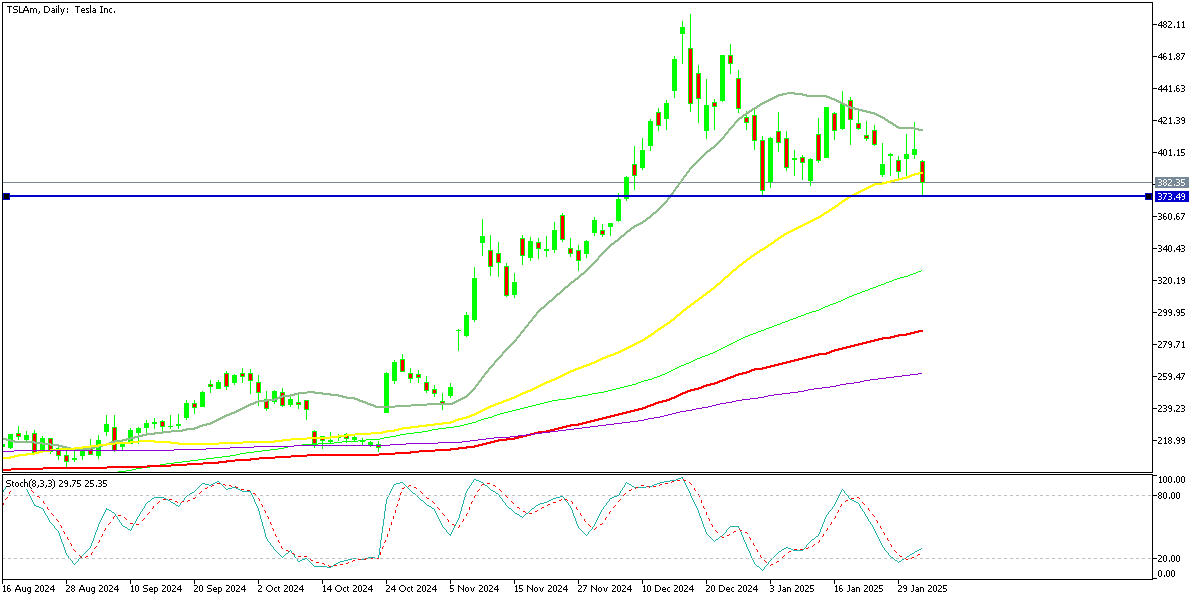Click the 100.00 stochastic scale label

coord(1171,481)
